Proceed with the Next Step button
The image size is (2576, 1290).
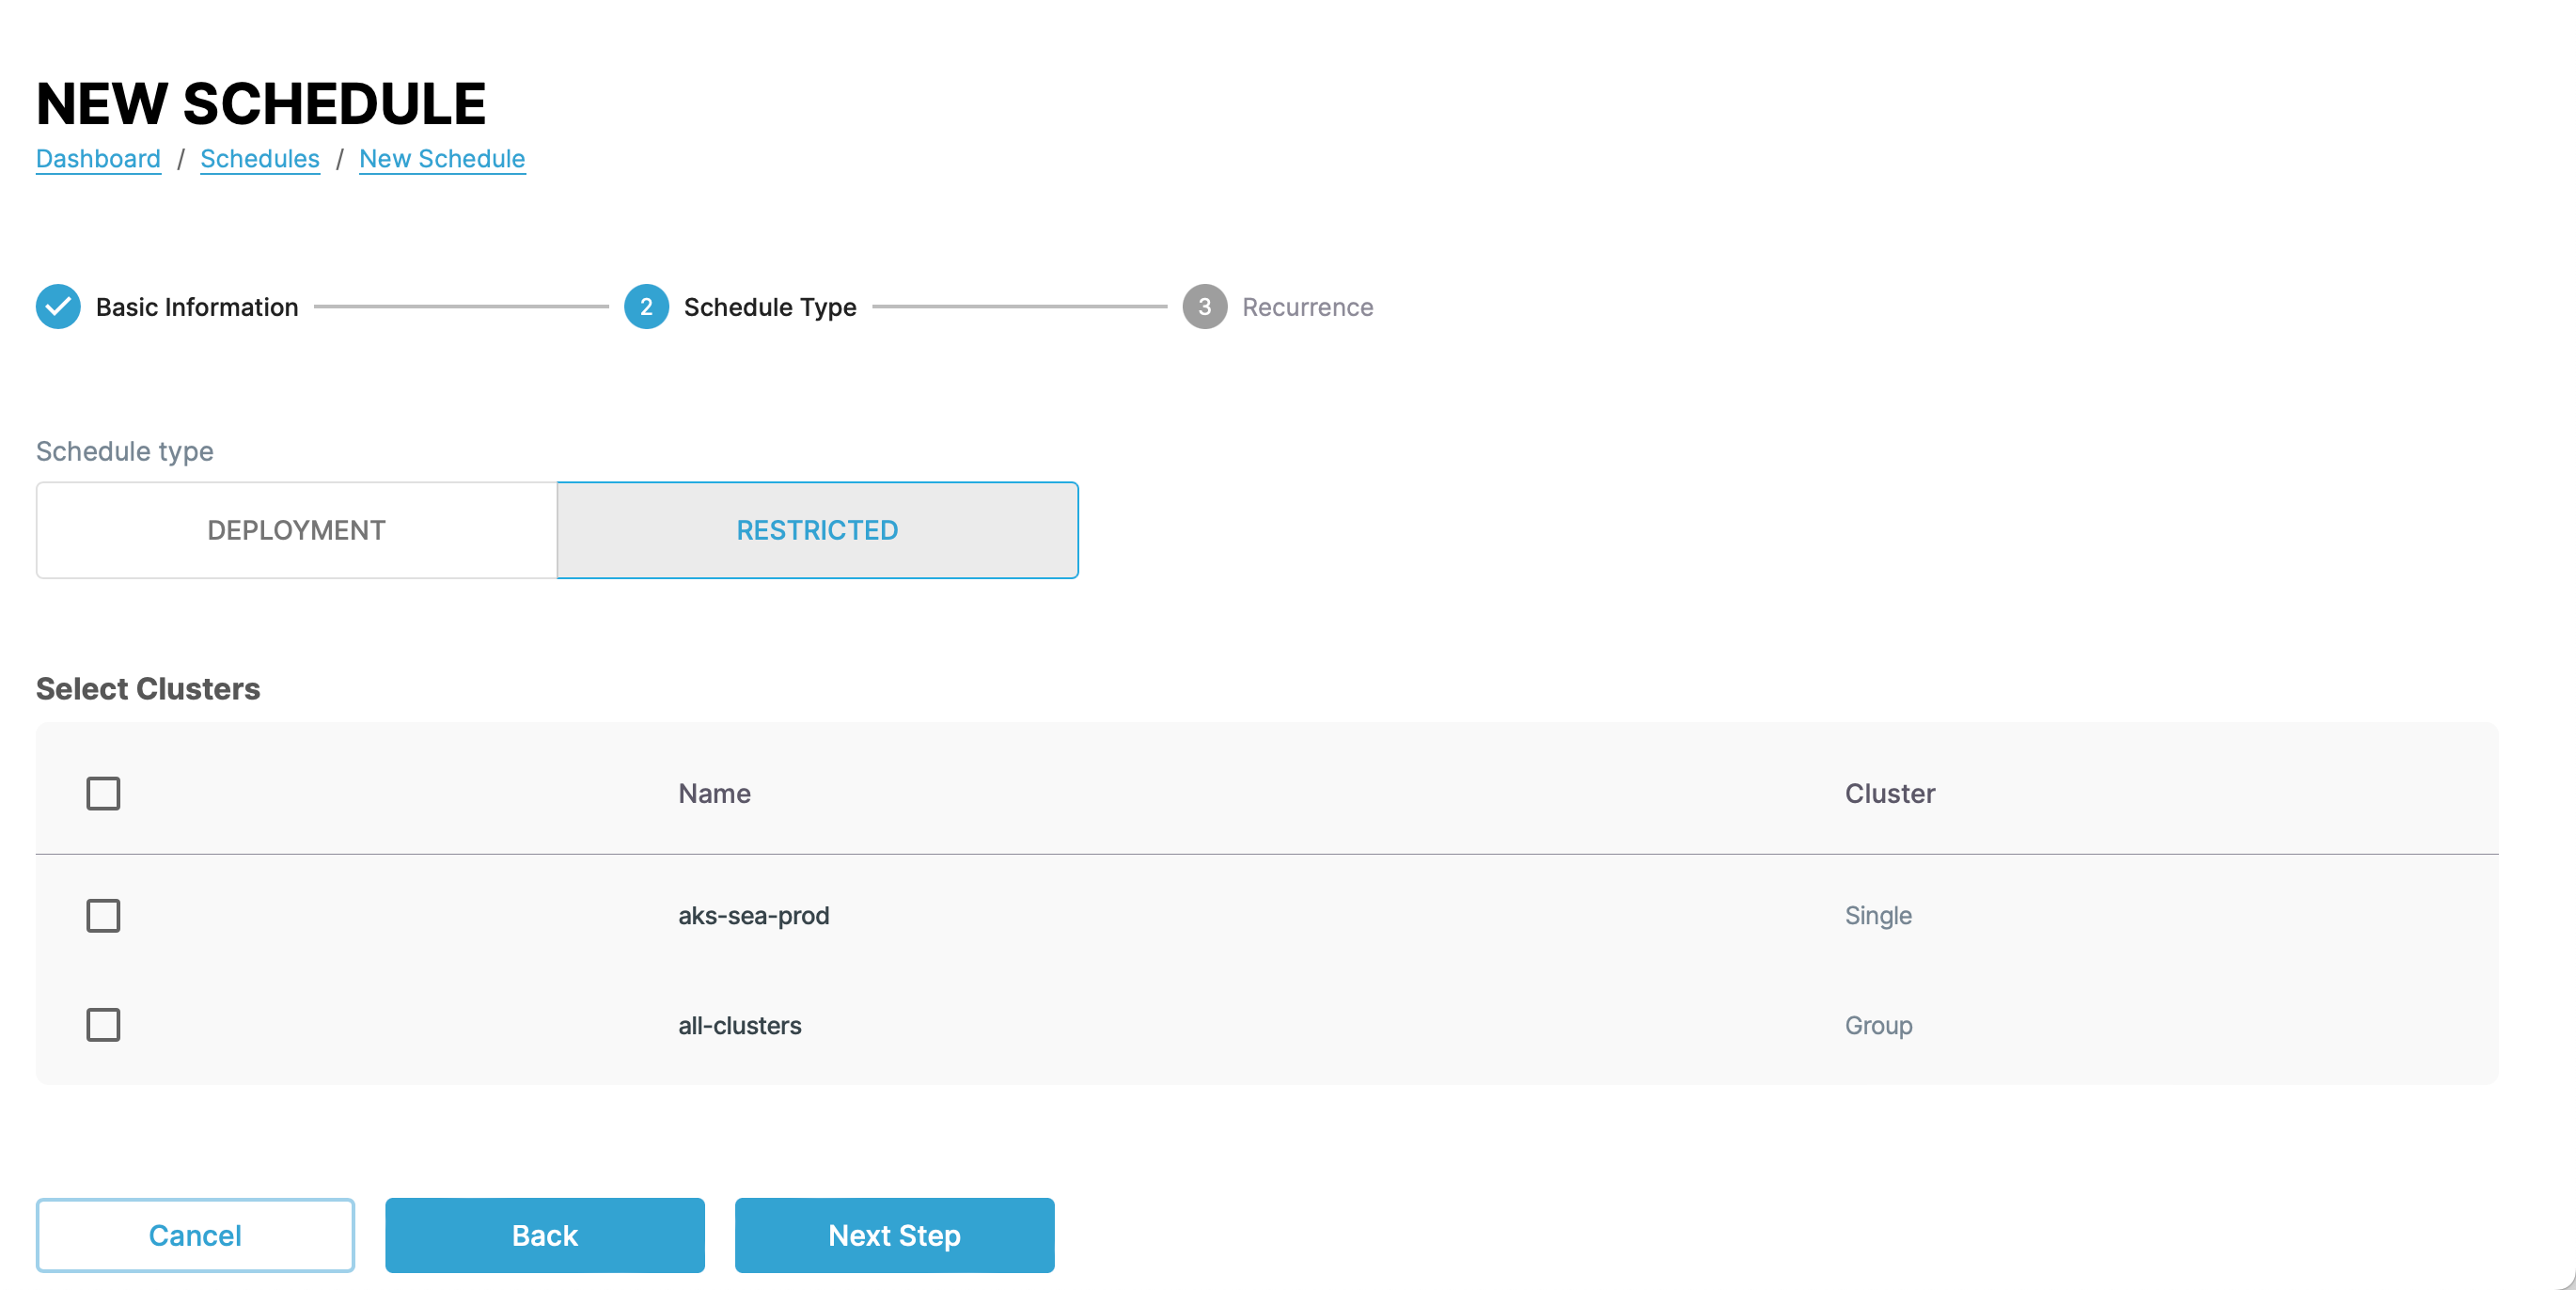(x=894, y=1236)
